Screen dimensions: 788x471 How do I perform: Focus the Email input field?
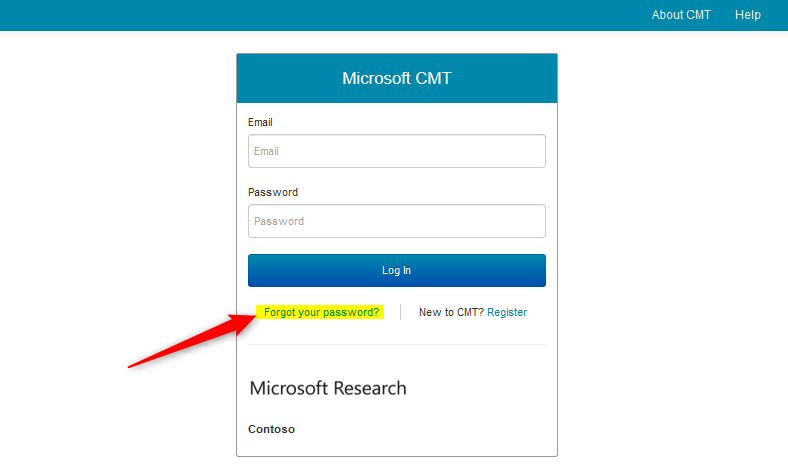[396, 151]
